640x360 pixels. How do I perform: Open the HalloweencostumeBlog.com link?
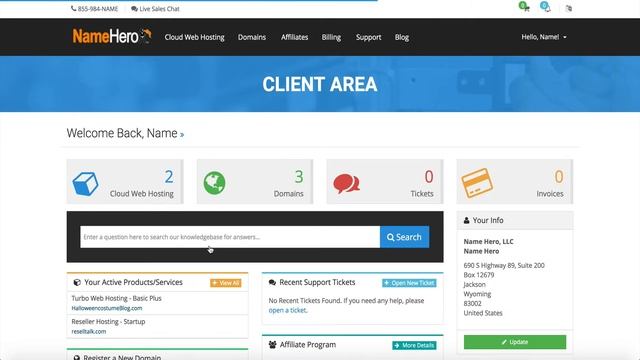pos(107,308)
